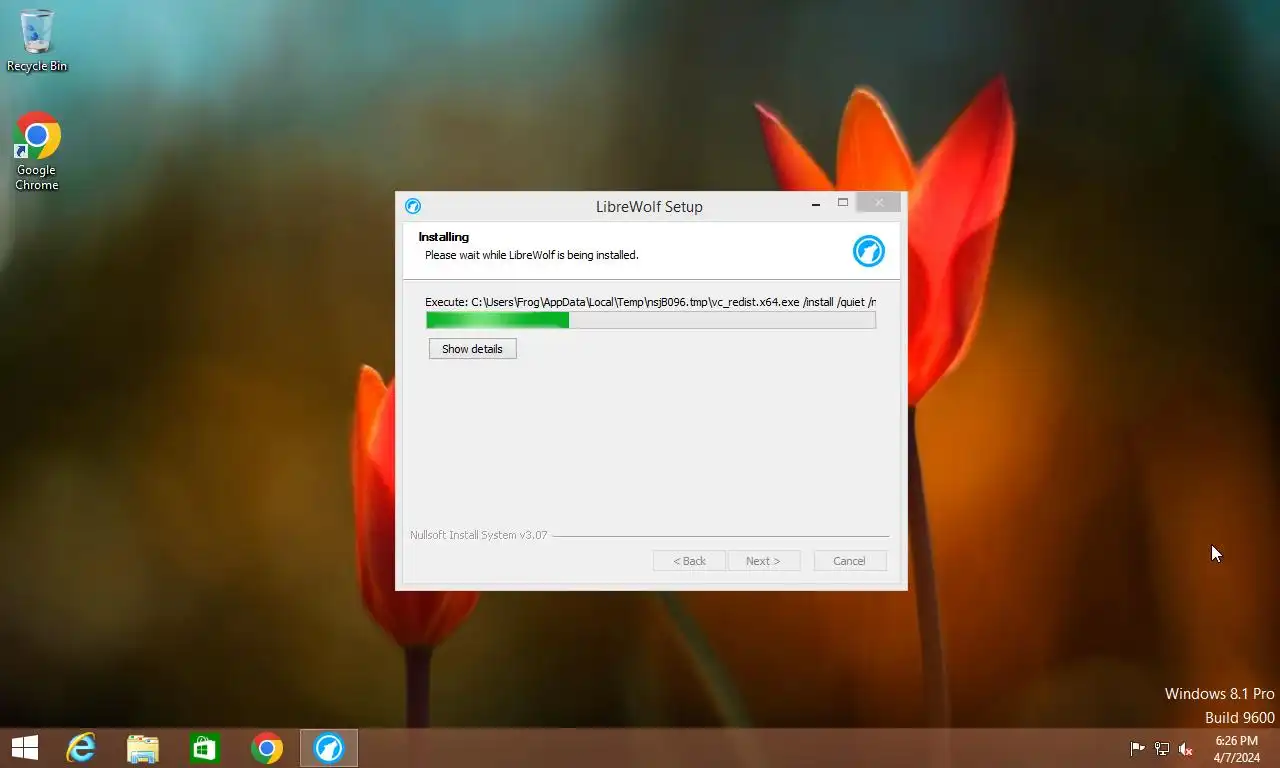Image resolution: width=1280 pixels, height=768 pixels.
Task: Launch Chrome from the taskbar
Action: point(267,748)
